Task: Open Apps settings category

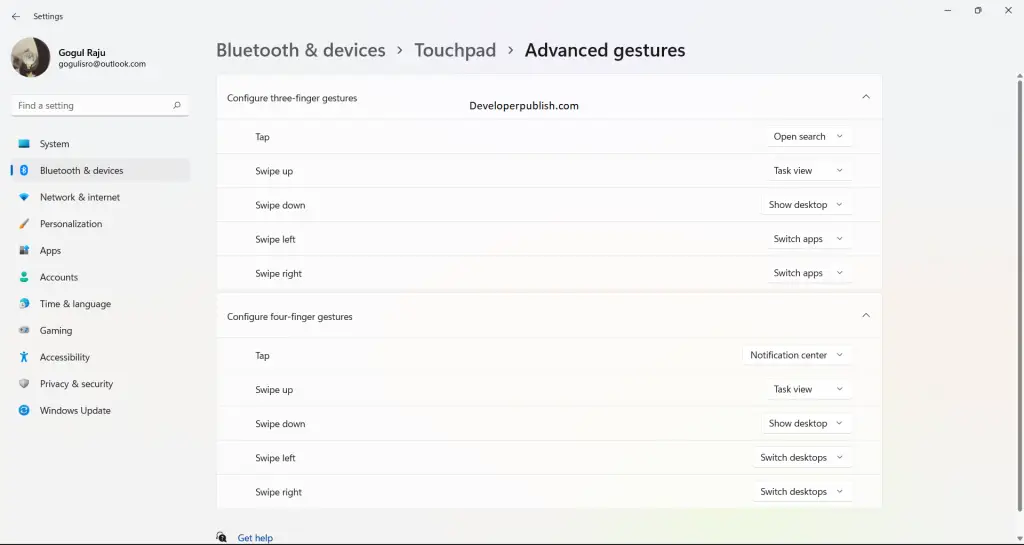Action: [x=100, y=251]
